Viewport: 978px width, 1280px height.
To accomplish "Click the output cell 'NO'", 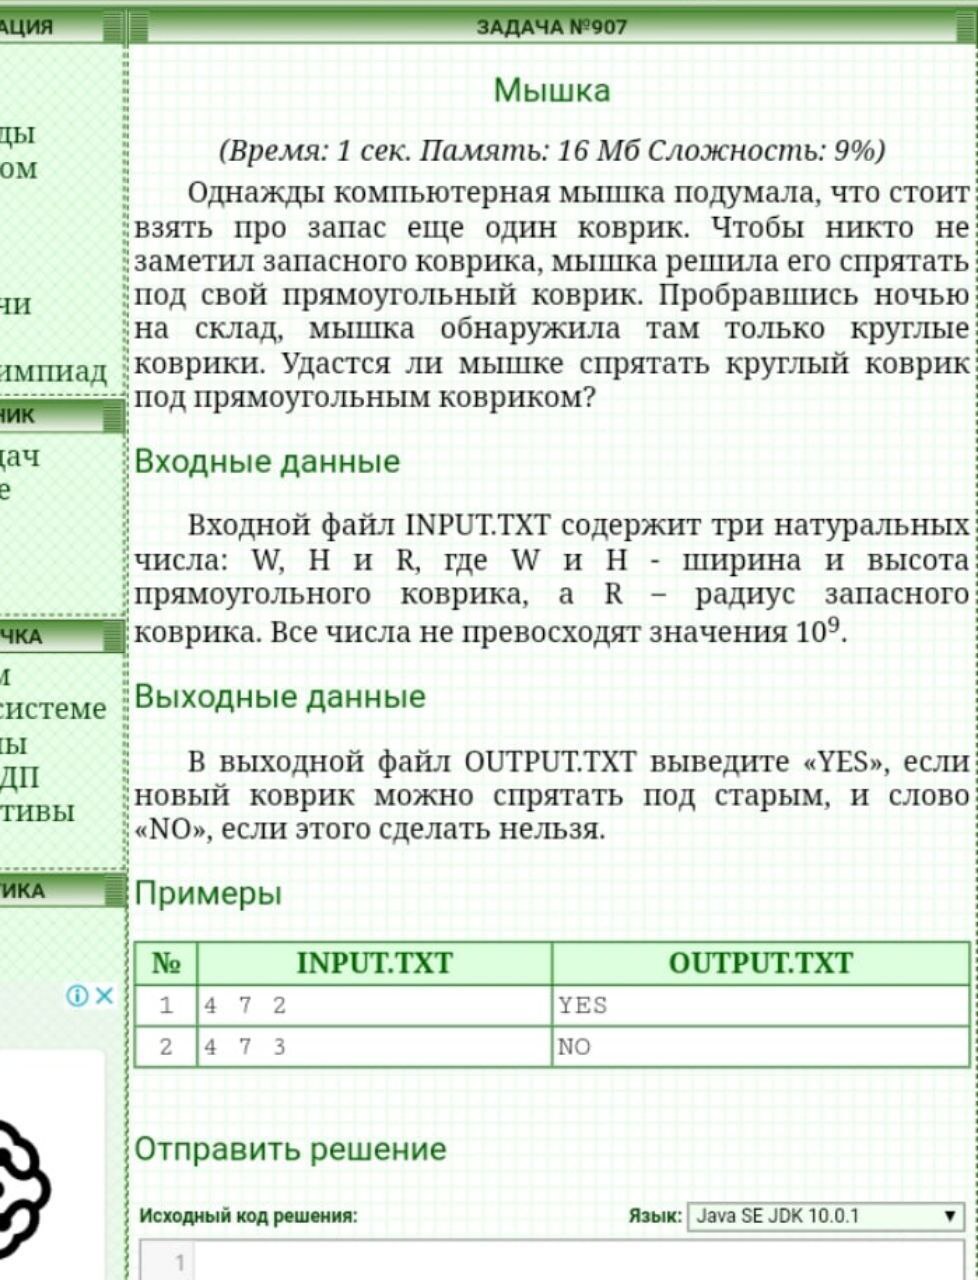I will tap(761, 1047).
